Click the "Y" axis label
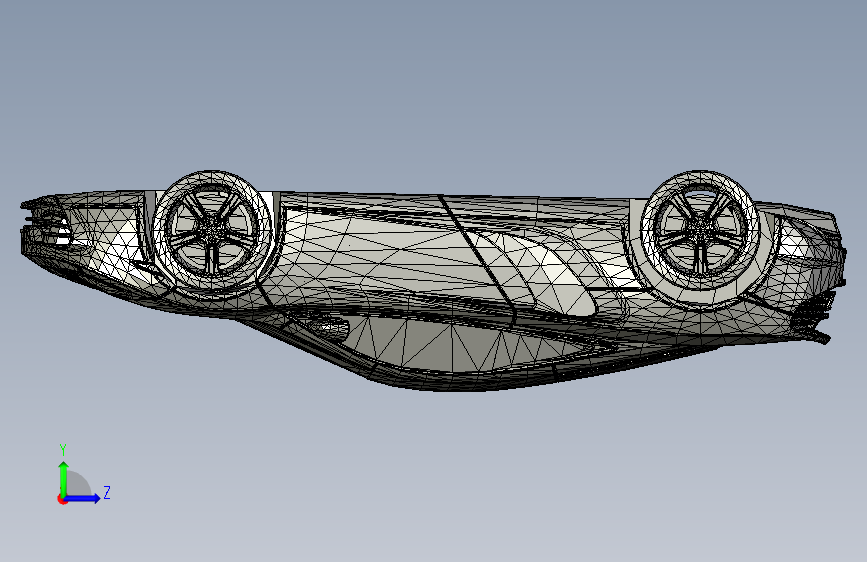 point(63,450)
